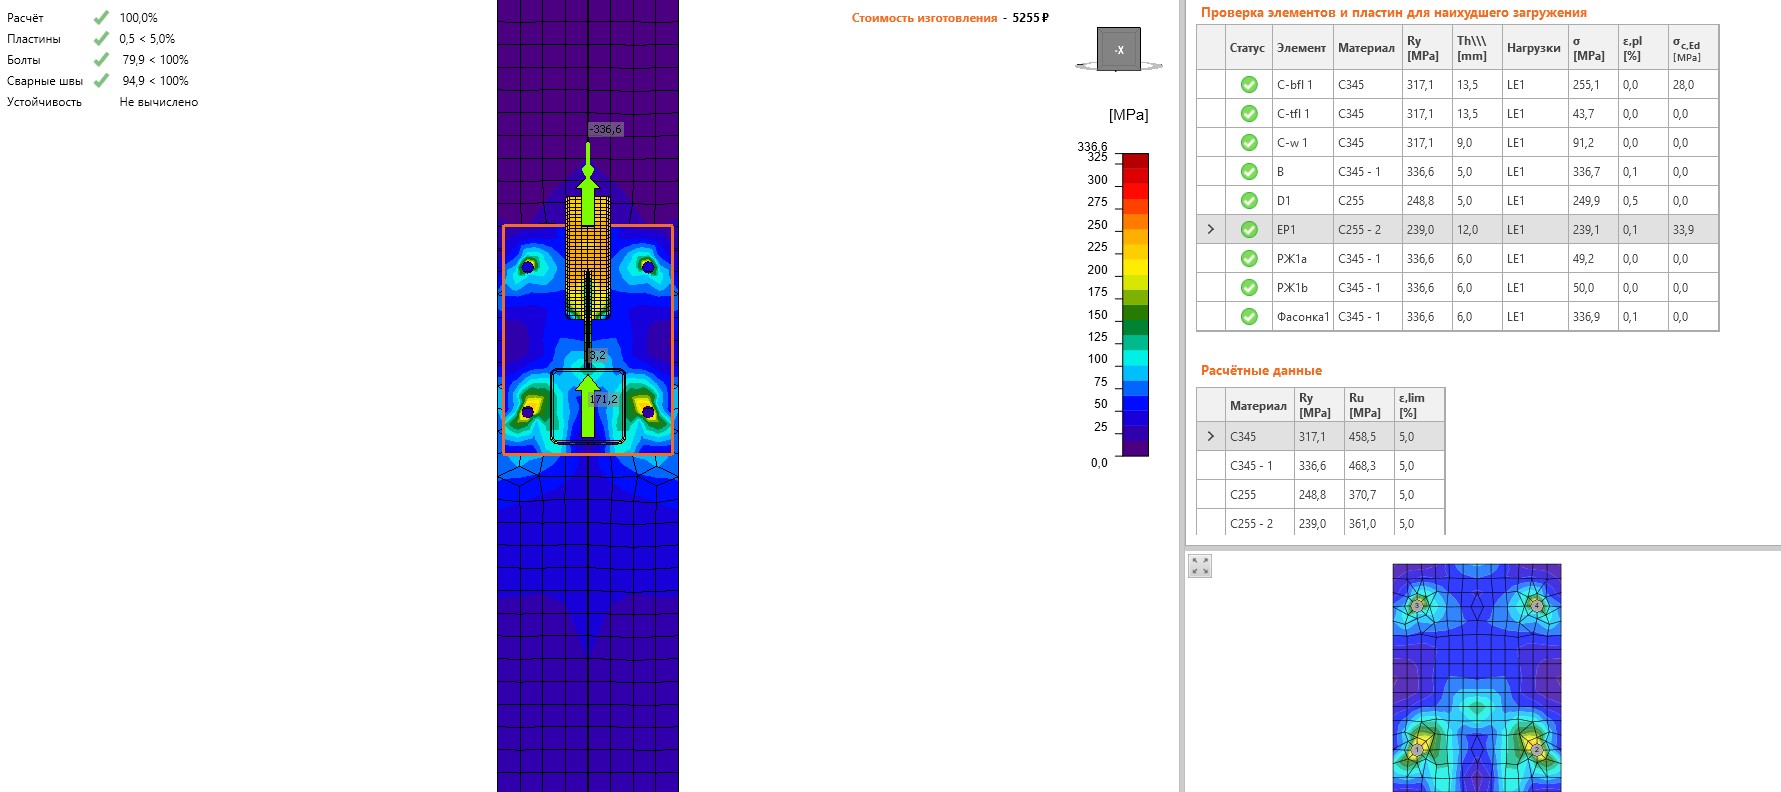Click the Не вычислено stability result
The width and height of the screenshot is (1781, 792).
[x=159, y=102]
